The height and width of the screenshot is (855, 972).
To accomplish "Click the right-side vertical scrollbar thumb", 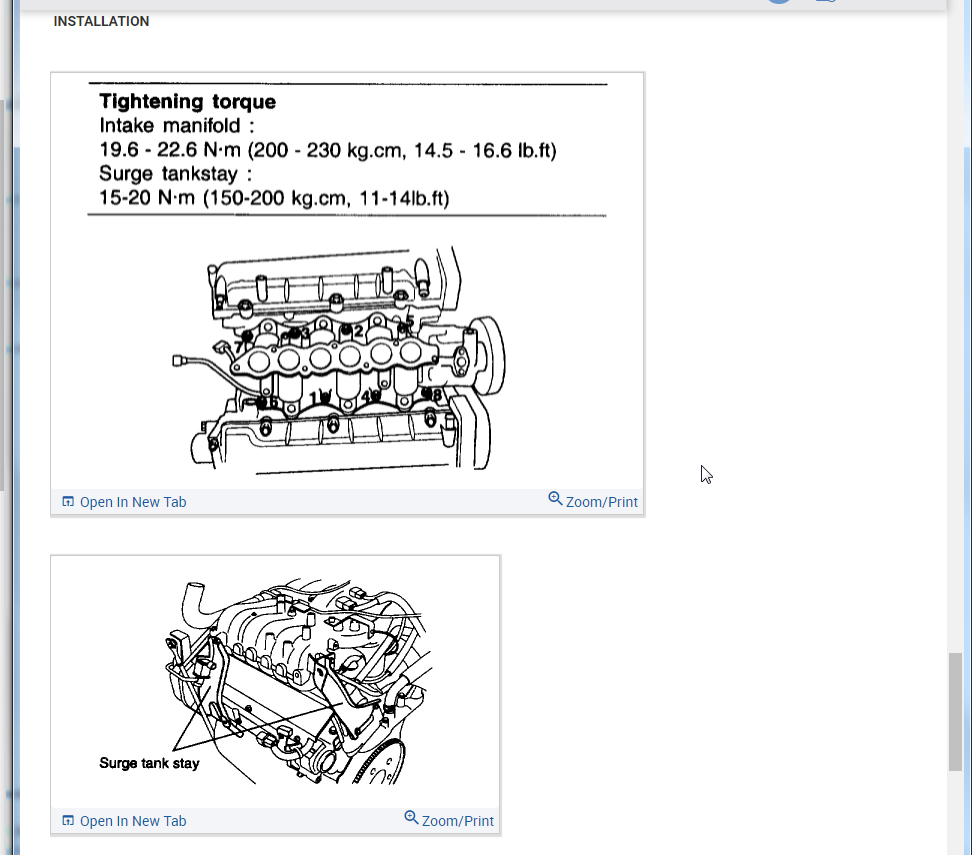I will coord(955,712).
